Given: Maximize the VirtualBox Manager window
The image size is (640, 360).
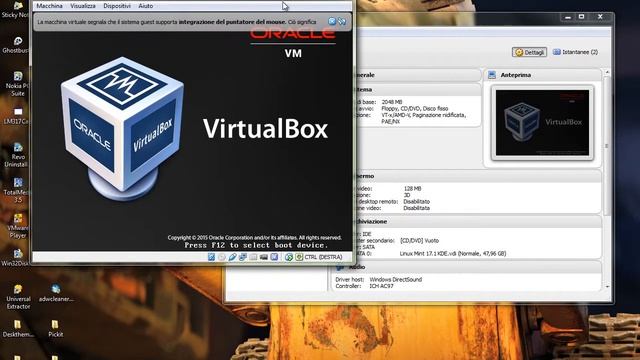Looking at the screenshot, I should click(582, 17).
